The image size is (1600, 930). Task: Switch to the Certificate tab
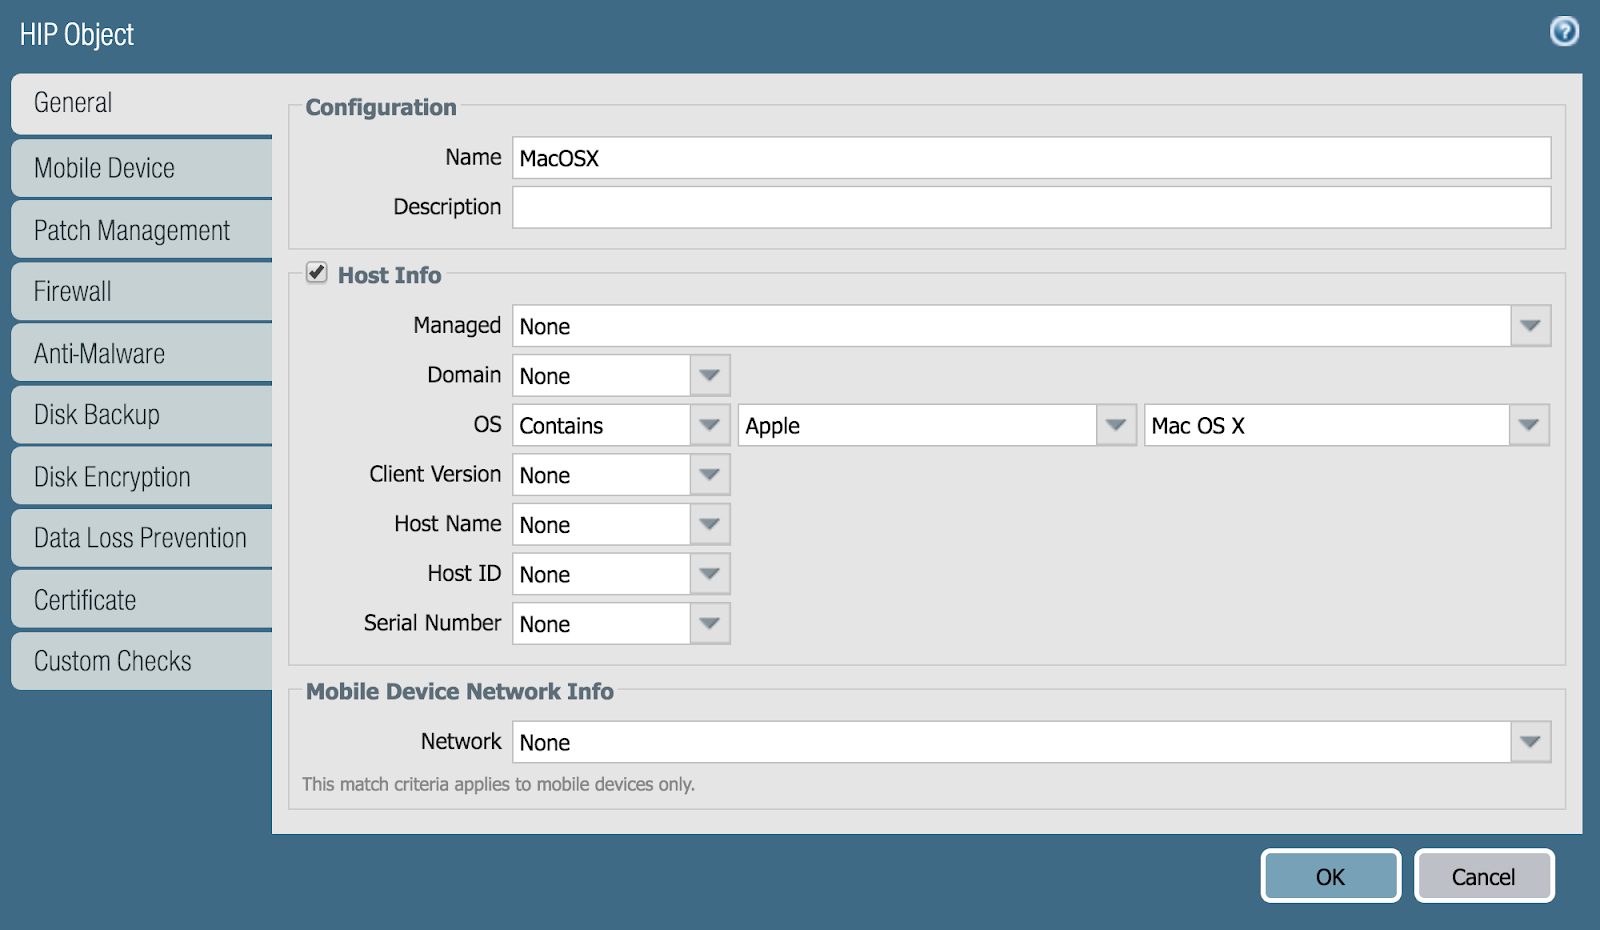click(x=142, y=600)
